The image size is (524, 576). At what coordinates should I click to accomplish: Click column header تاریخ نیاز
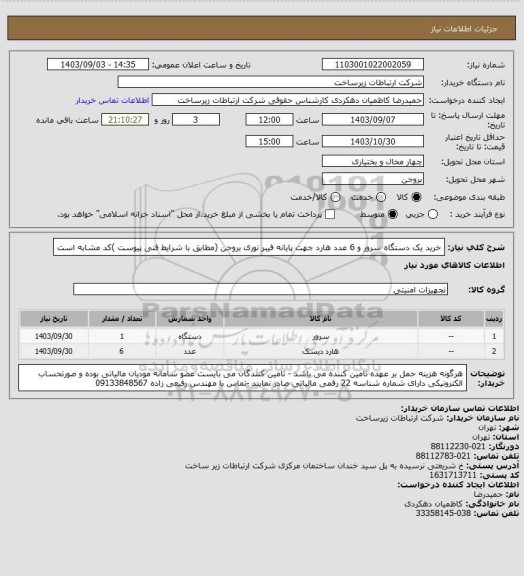(54, 318)
